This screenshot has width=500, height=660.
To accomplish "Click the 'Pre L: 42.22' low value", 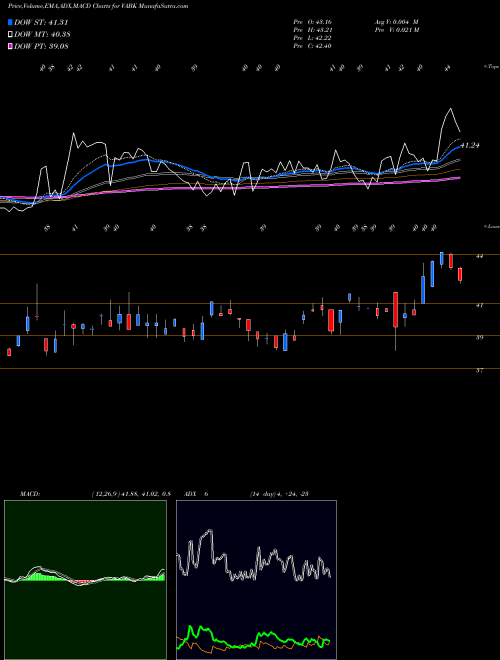I will [x=313, y=37].
